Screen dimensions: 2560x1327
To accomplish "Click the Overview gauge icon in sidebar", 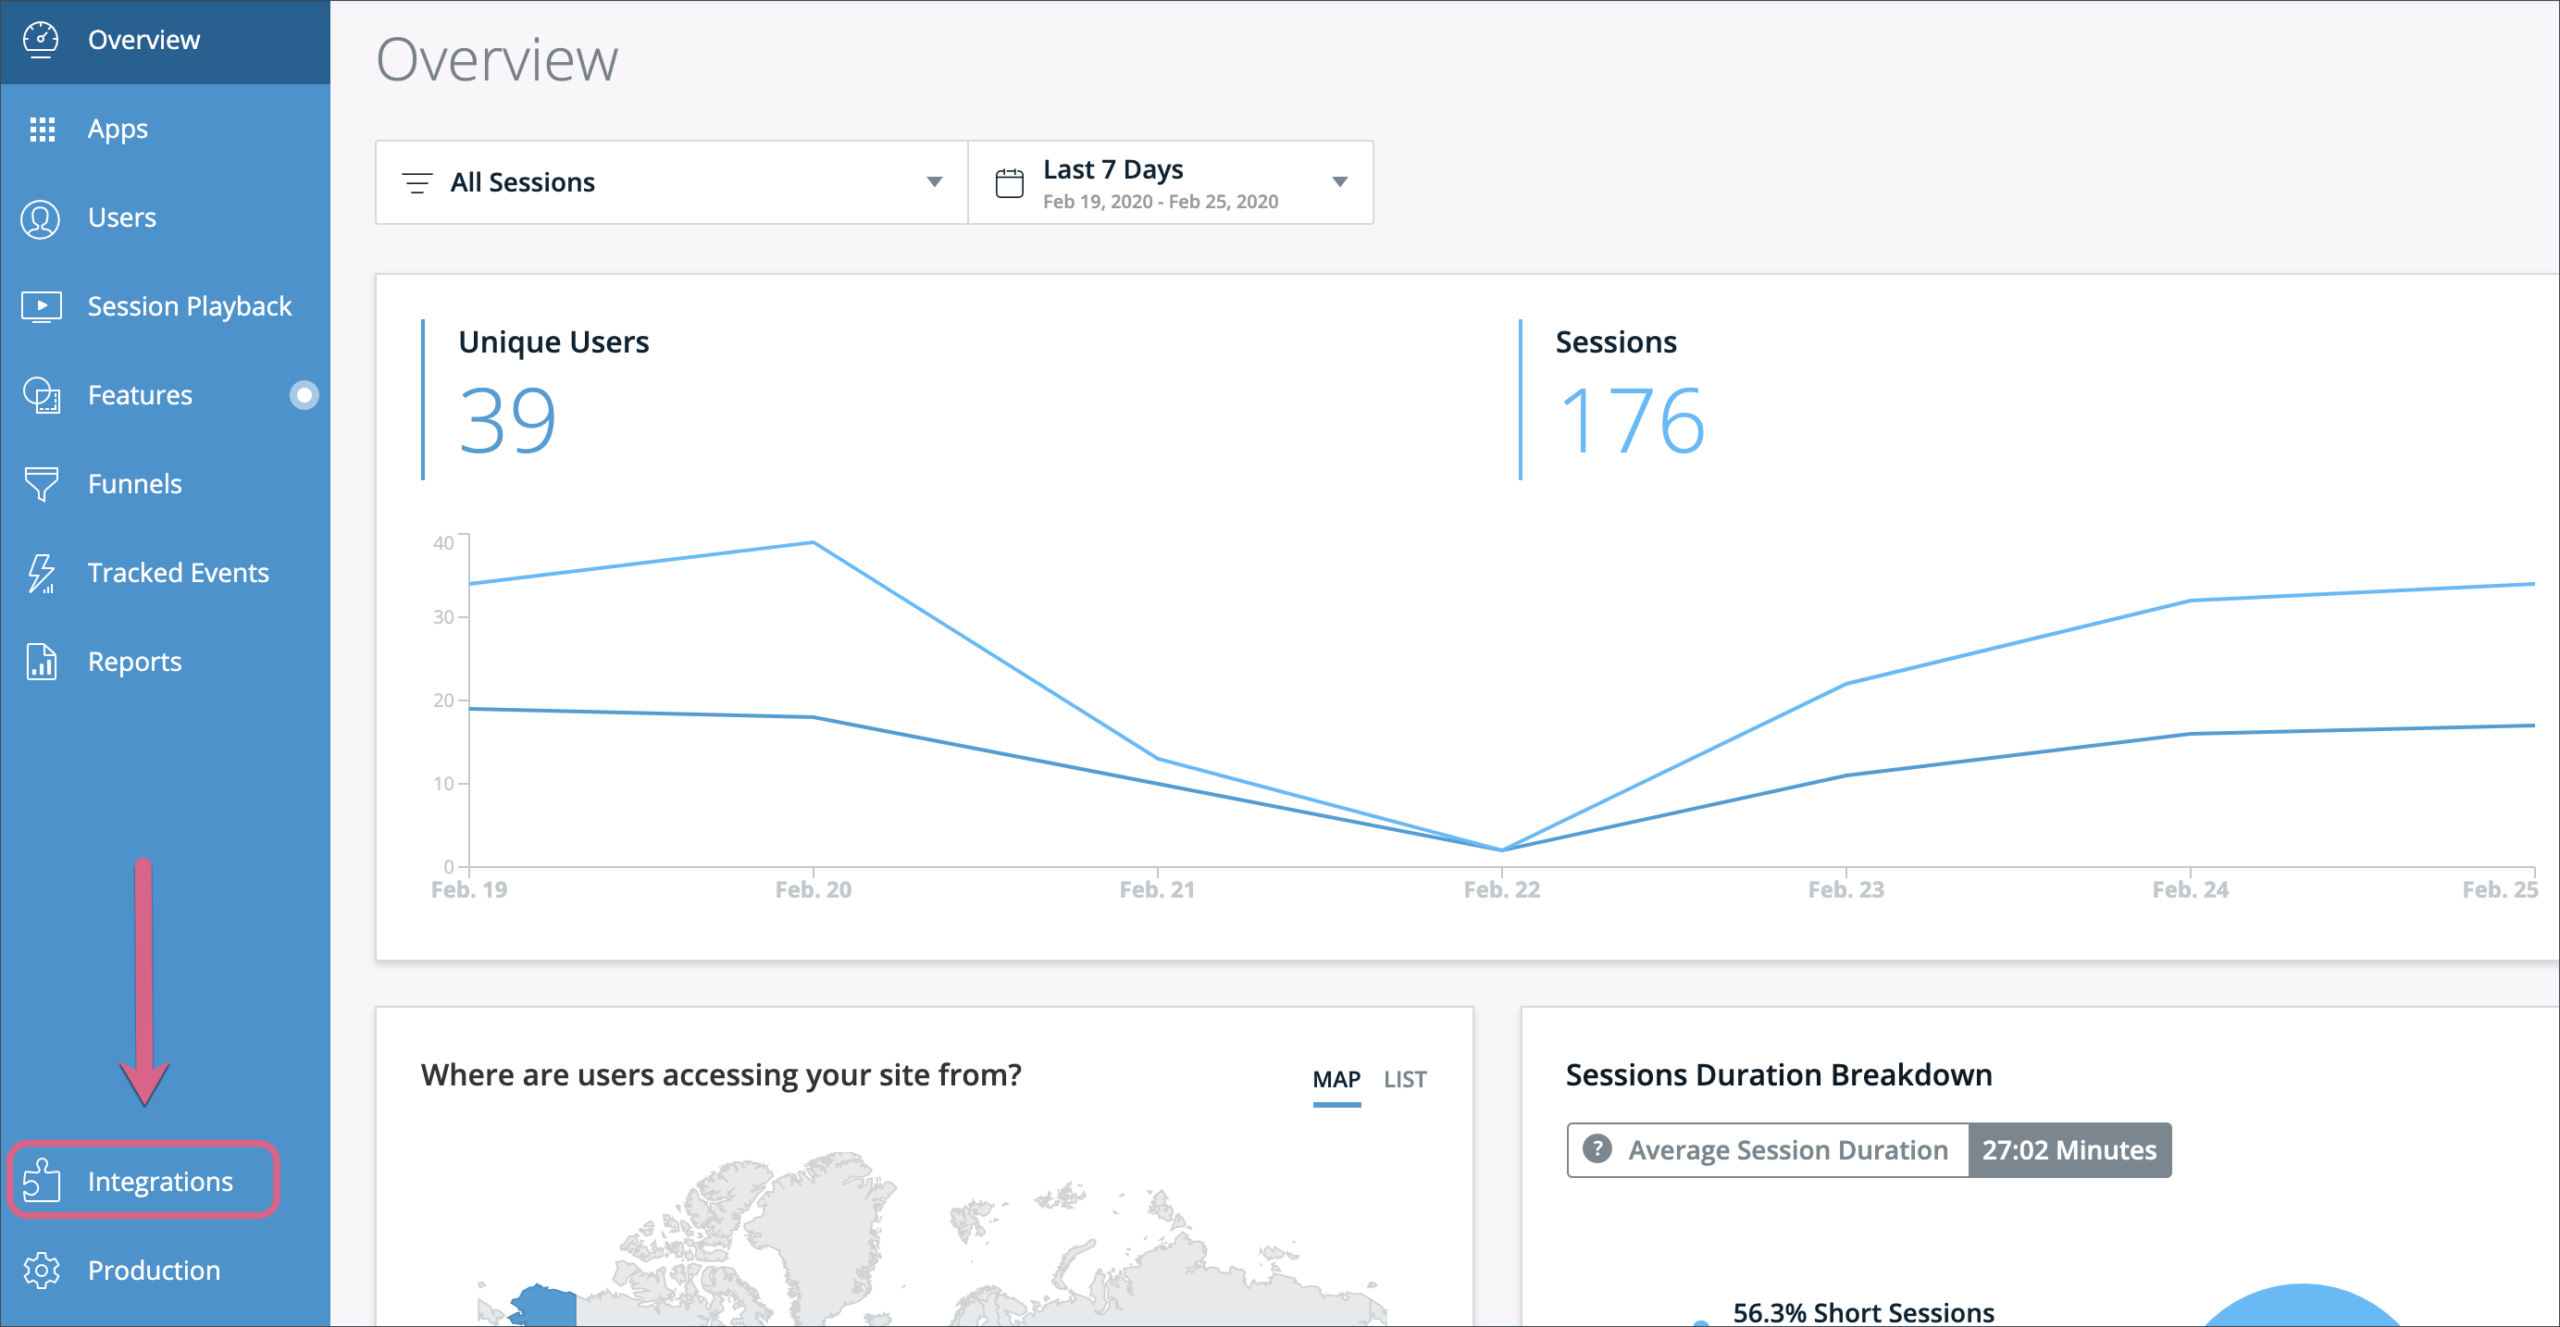I will (41, 40).
